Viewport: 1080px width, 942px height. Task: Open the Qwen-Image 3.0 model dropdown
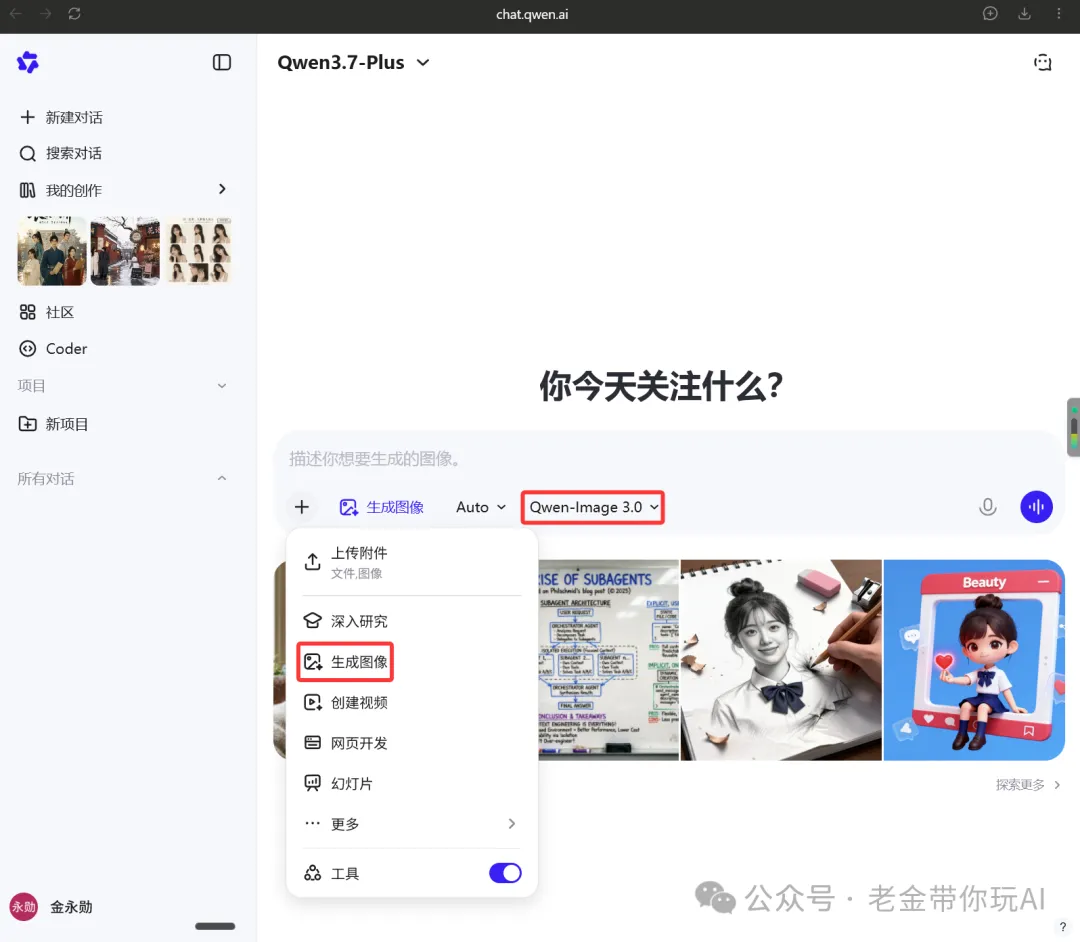pyautogui.click(x=593, y=507)
